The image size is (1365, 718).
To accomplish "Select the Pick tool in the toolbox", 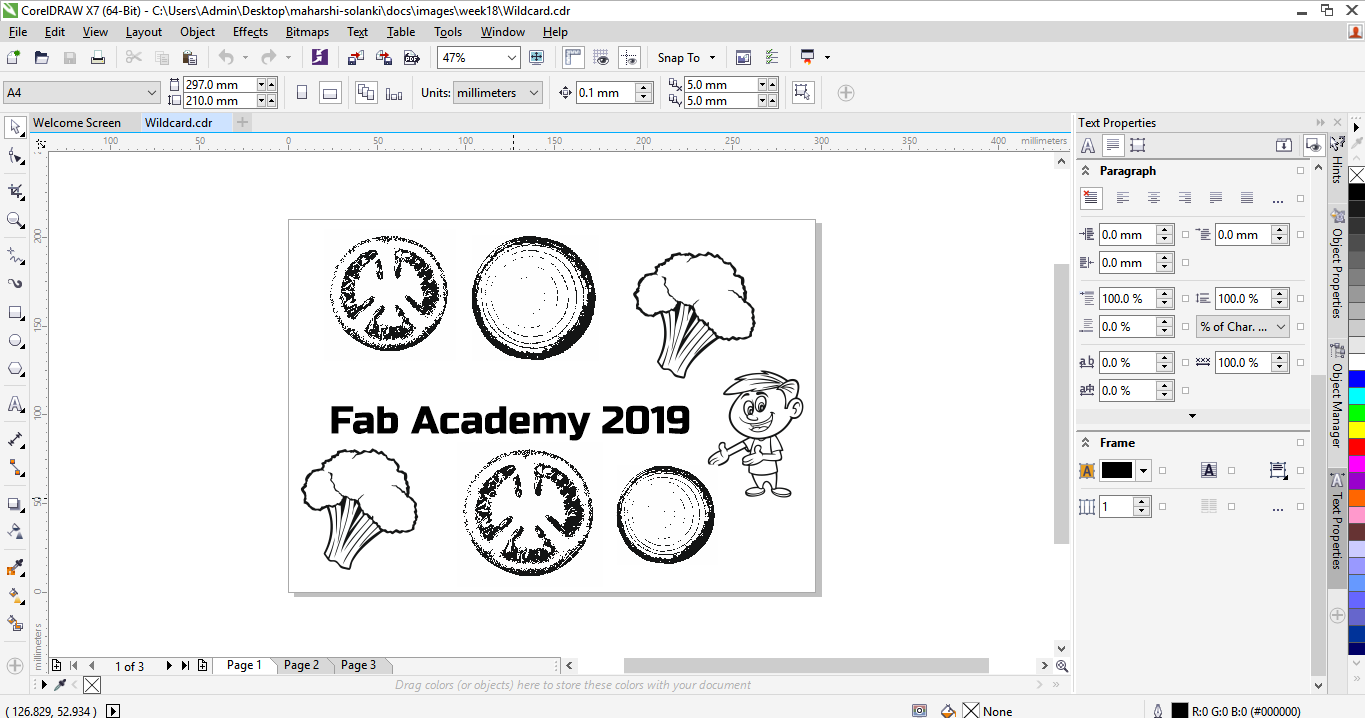I will click(x=15, y=127).
